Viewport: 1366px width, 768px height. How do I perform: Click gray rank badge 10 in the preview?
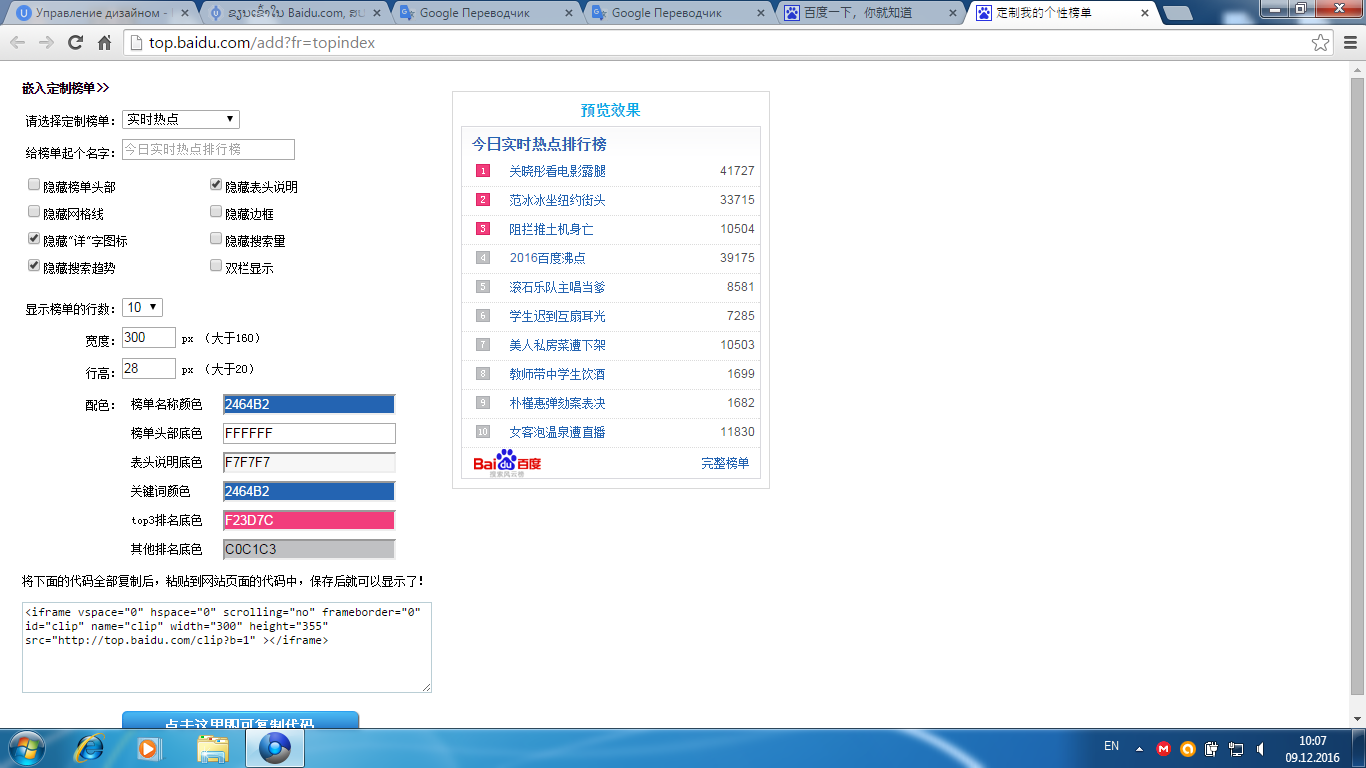pos(483,432)
